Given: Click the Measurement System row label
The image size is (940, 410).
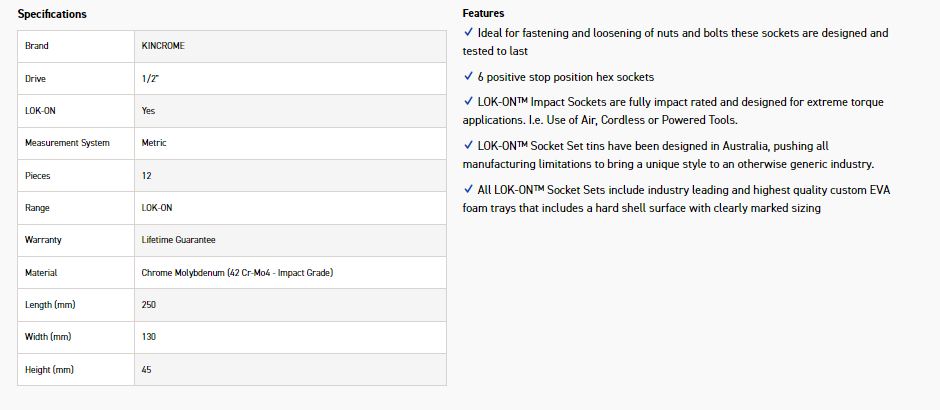Looking at the screenshot, I should click(x=67, y=143).
